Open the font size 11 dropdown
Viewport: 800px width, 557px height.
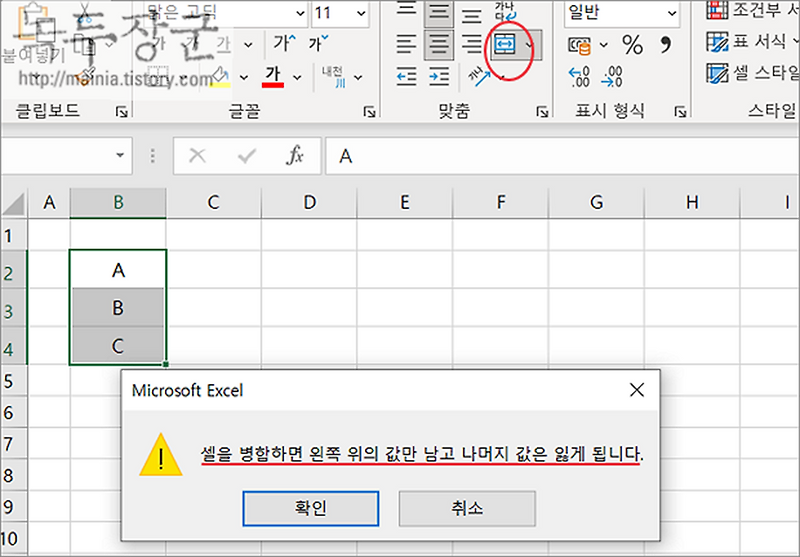(x=361, y=13)
